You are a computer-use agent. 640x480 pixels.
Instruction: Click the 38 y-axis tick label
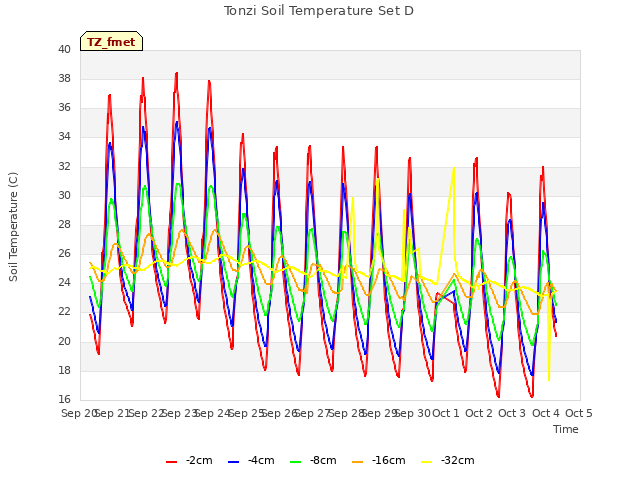click(x=64, y=78)
